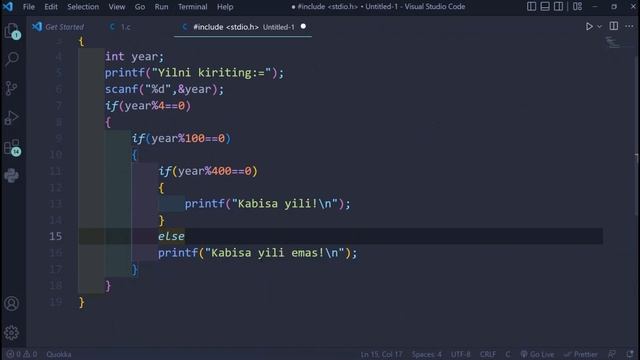Toggle bottom panel layout icon

click(x=545, y=7)
